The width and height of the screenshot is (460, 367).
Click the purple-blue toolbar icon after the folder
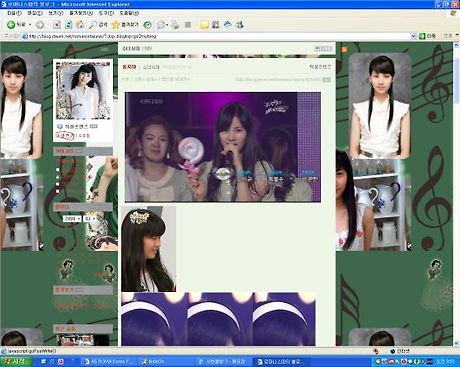pos(215,25)
